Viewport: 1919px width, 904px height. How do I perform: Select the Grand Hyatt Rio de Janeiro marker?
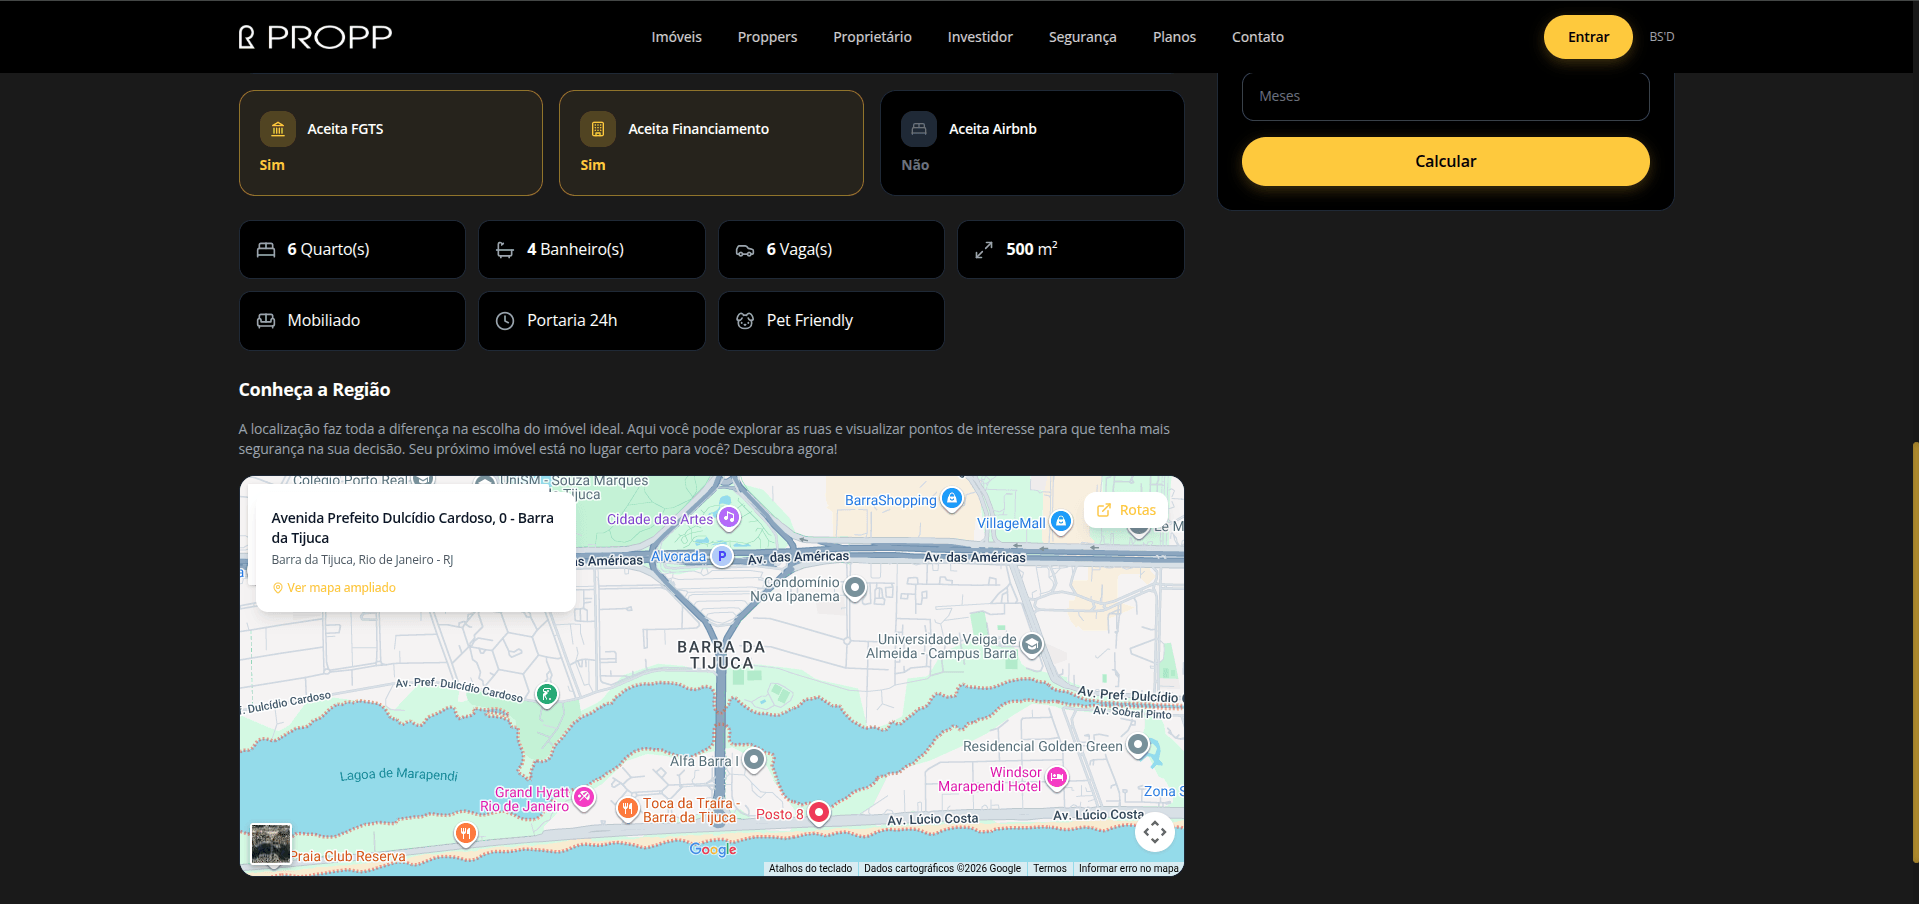coord(584,797)
